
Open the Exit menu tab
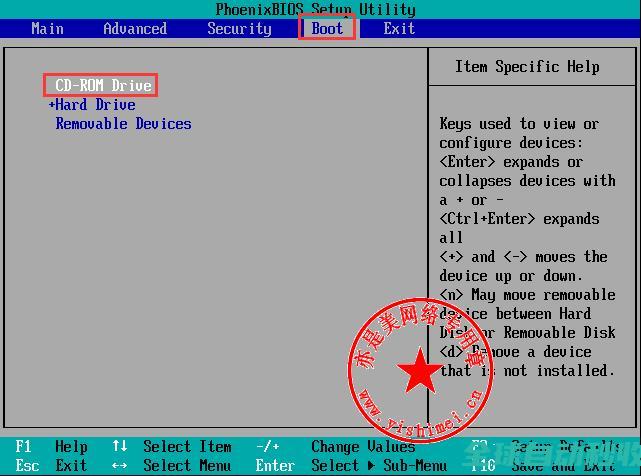tap(399, 28)
